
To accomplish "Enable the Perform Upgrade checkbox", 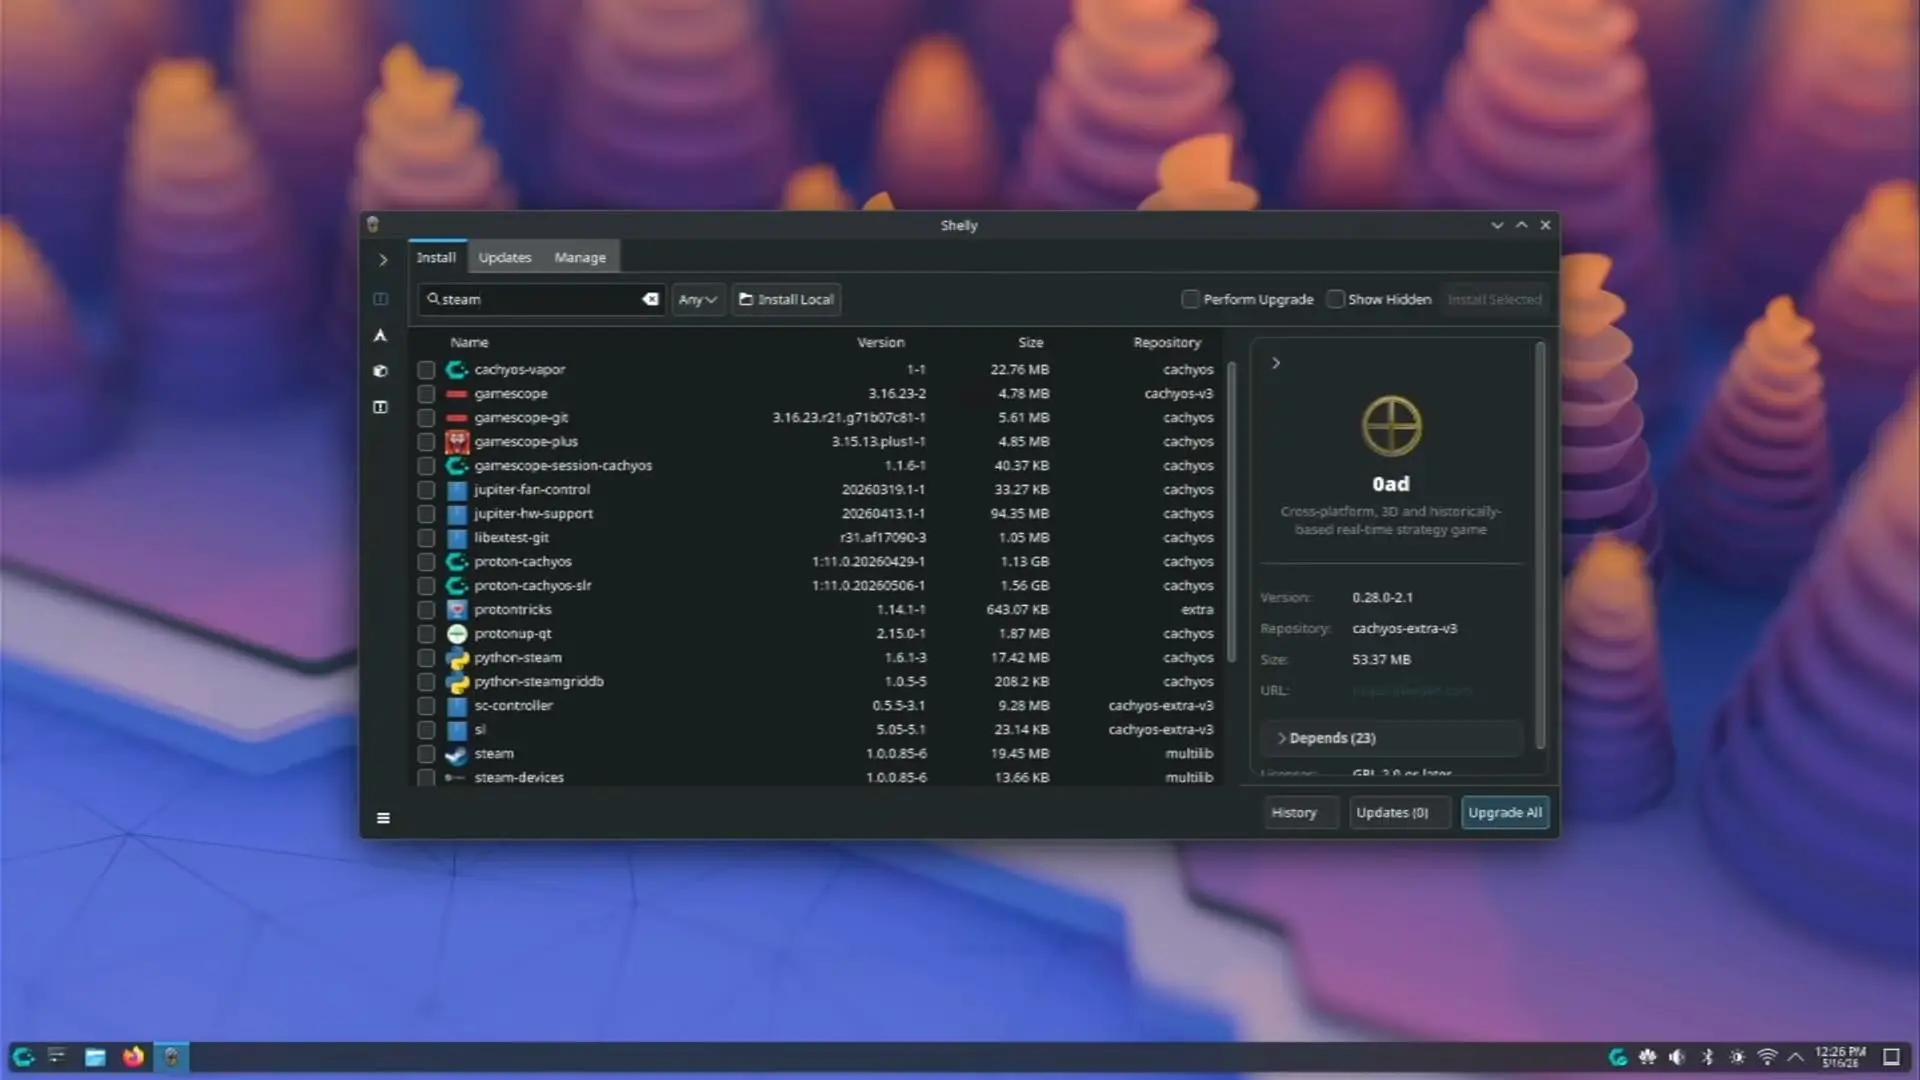I will point(1190,299).
